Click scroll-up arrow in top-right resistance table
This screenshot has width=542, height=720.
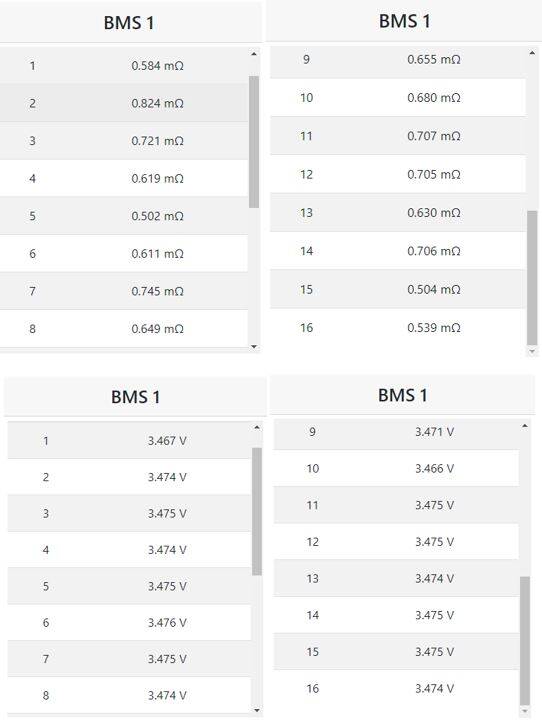pos(532,53)
